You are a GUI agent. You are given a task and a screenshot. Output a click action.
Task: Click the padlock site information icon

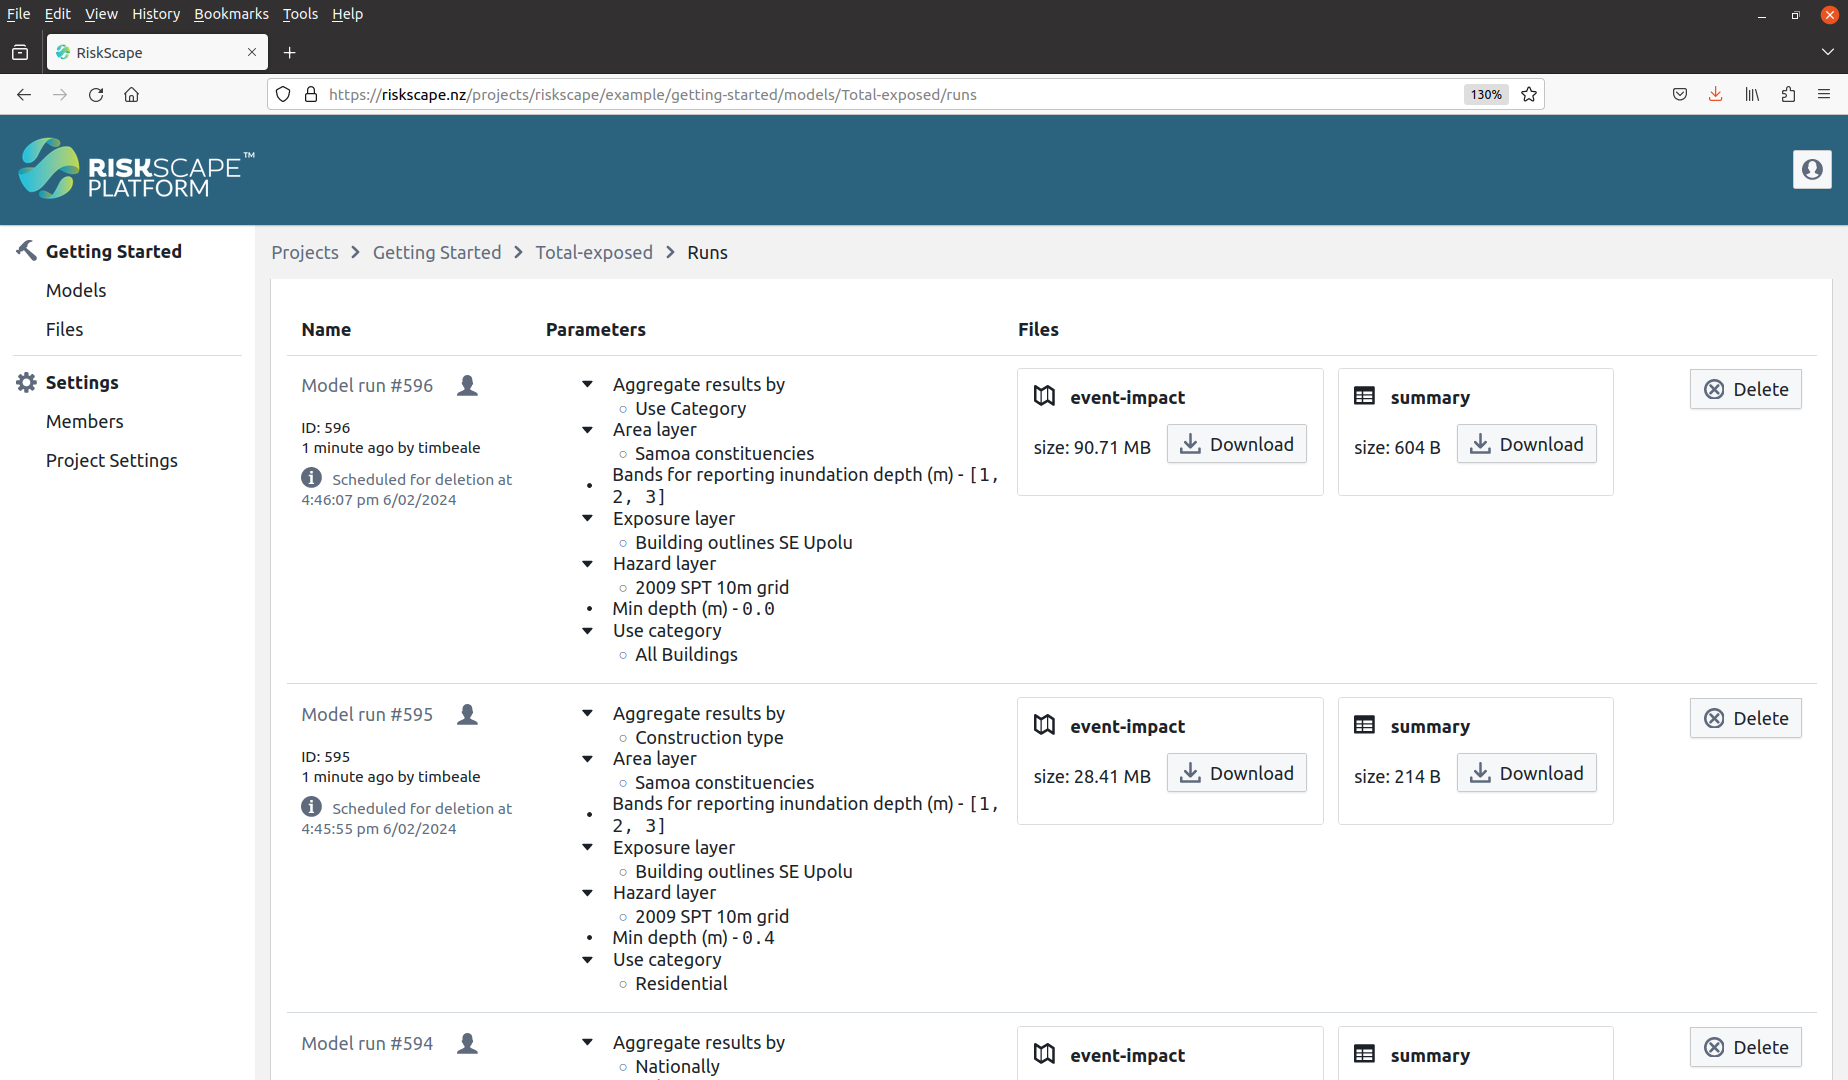[311, 94]
